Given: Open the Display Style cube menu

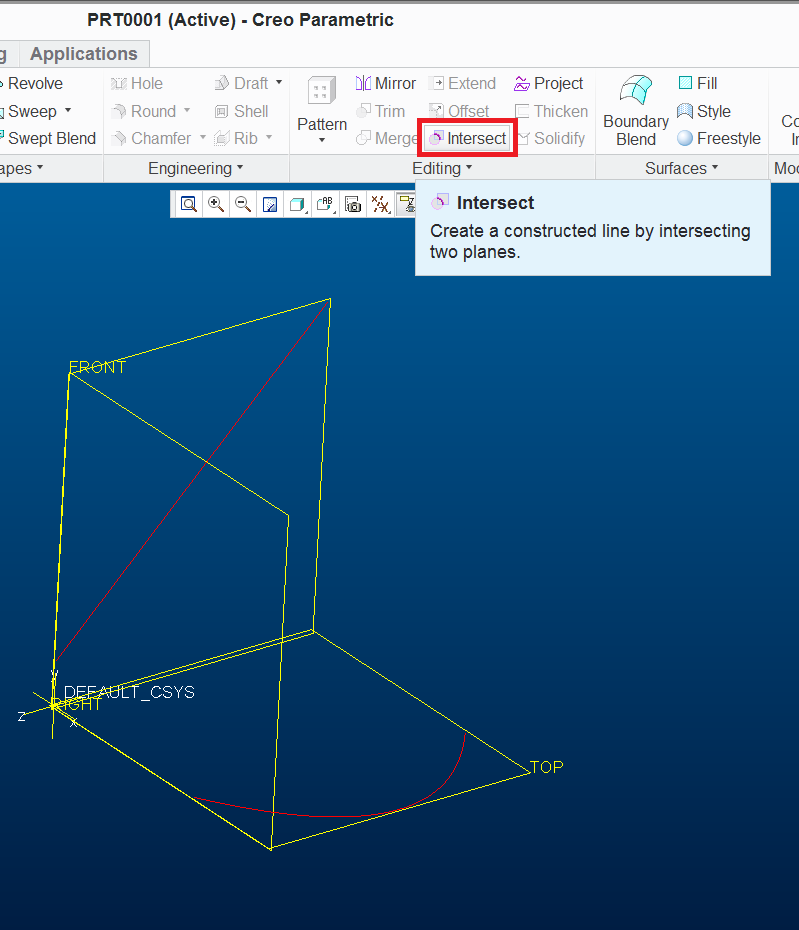Looking at the screenshot, I should pyautogui.click(x=297, y=205).
